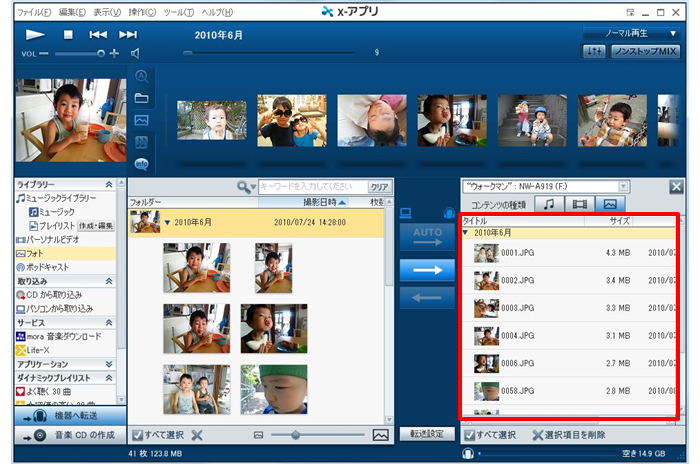Toggle すべて選択 checkbox under the photo folder list
The image size is (700, 464).
[x=137, y=435]
